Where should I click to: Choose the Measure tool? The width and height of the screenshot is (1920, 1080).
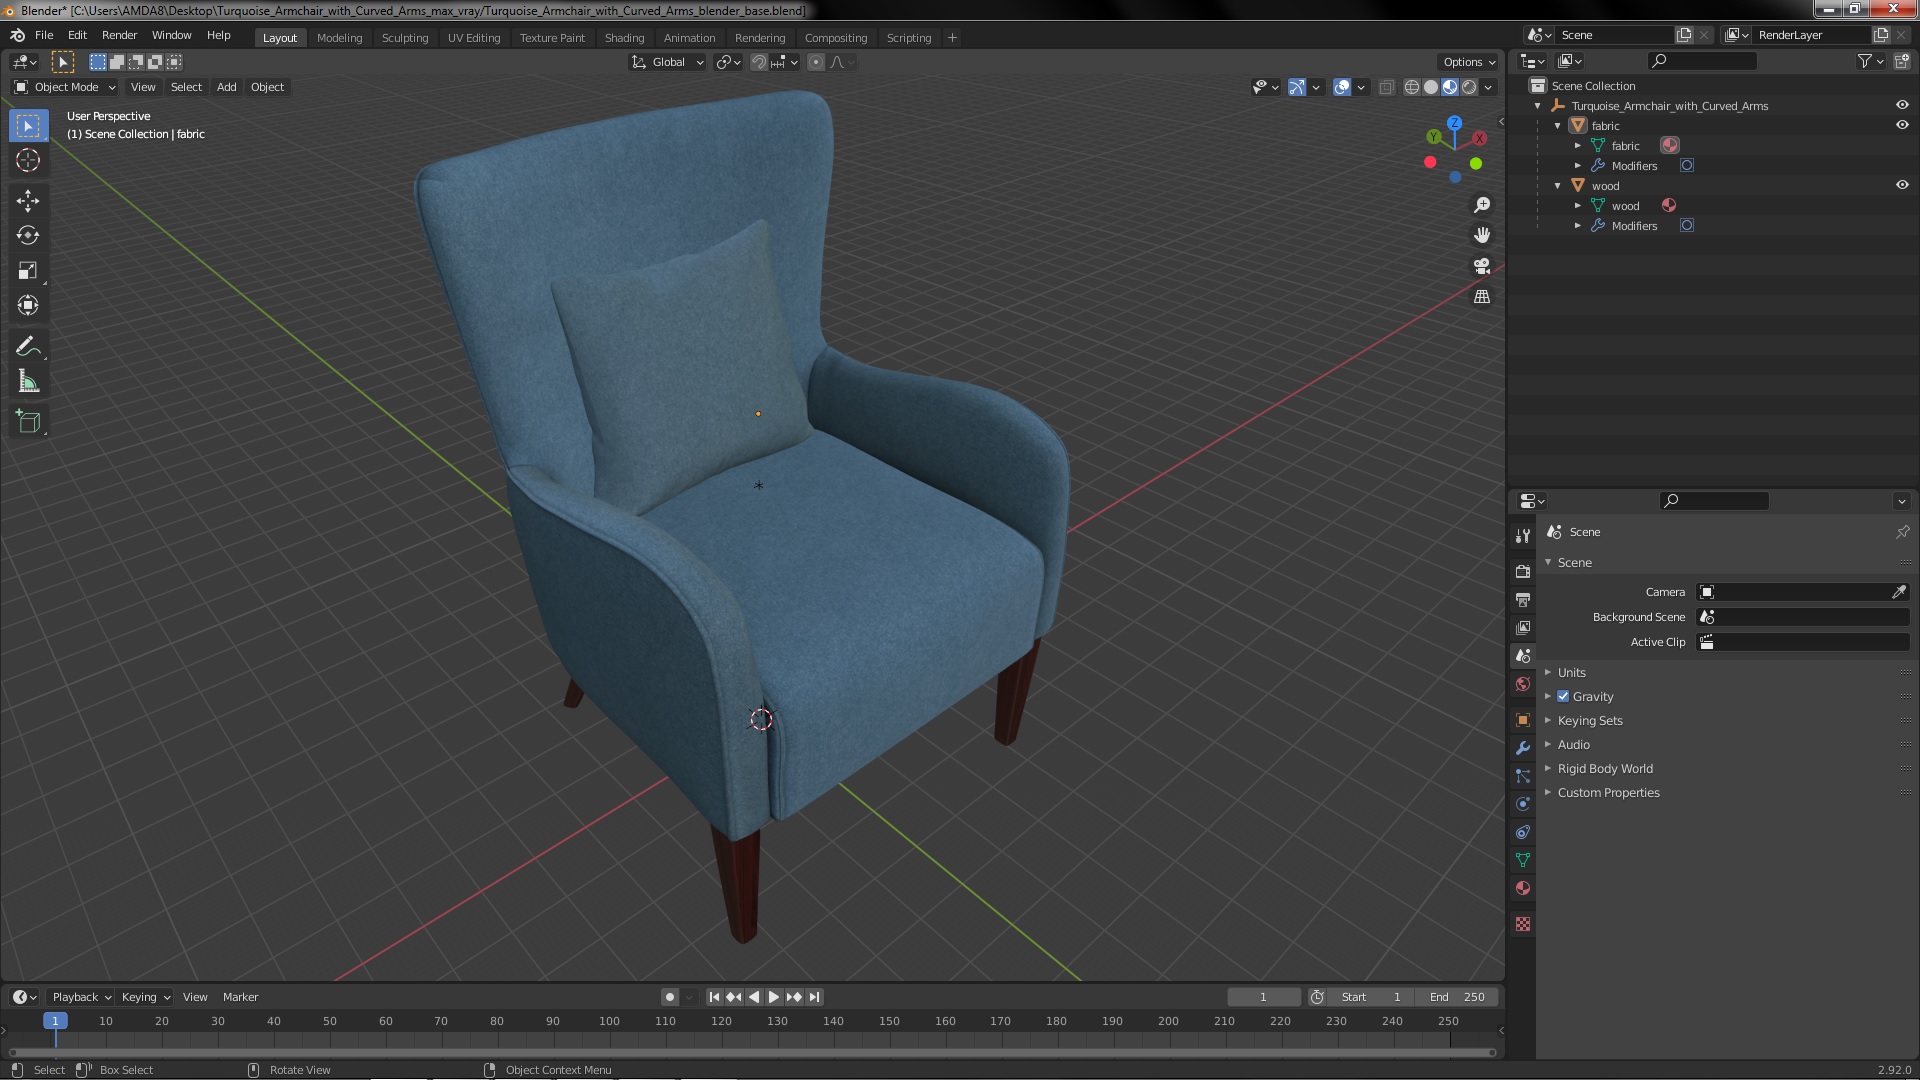[x=28, y=382]
